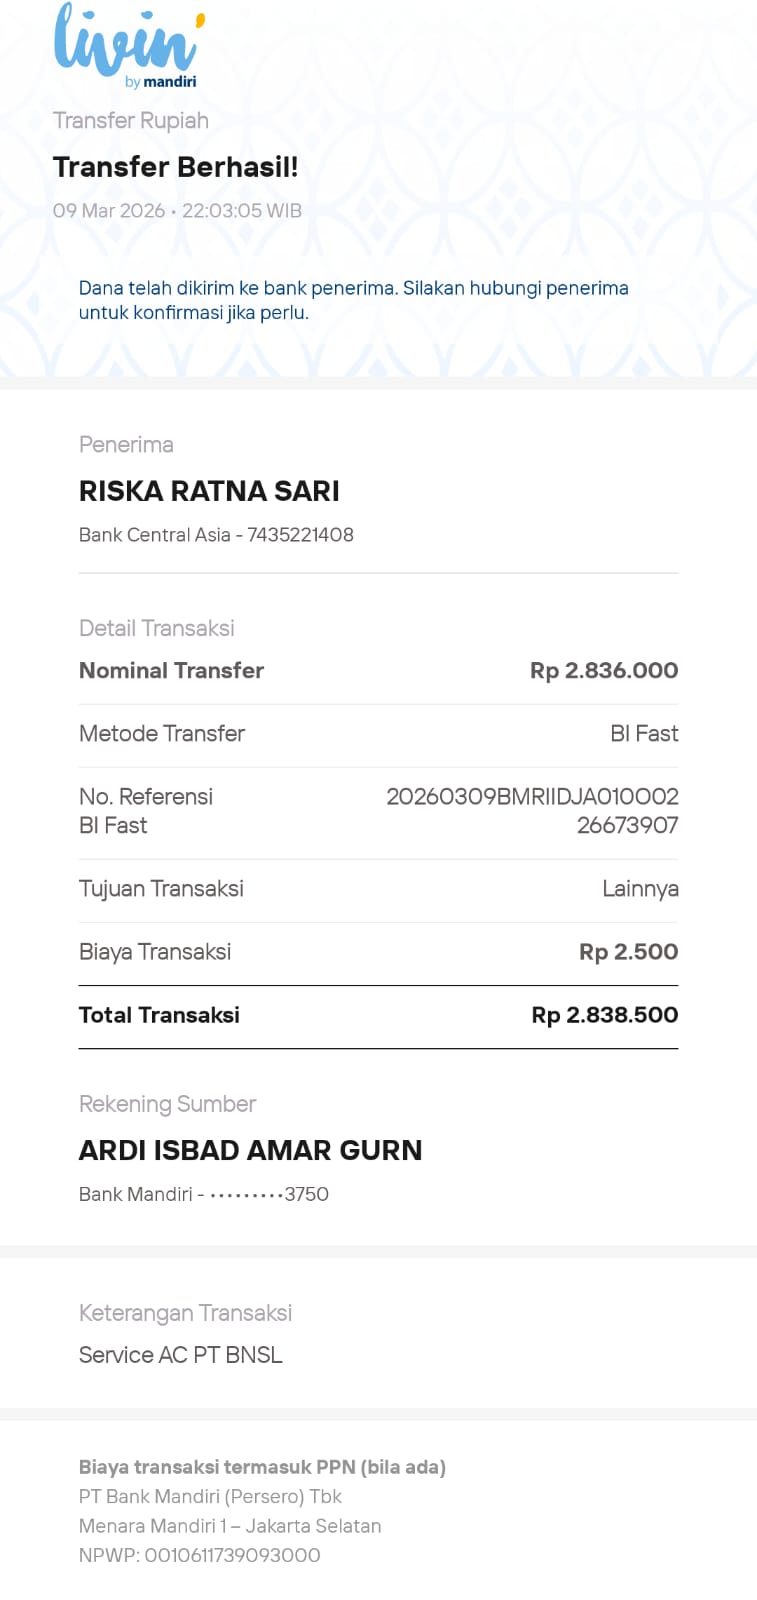
Task: Click the Keterangan Transaksi section label
Action: 185,1313
